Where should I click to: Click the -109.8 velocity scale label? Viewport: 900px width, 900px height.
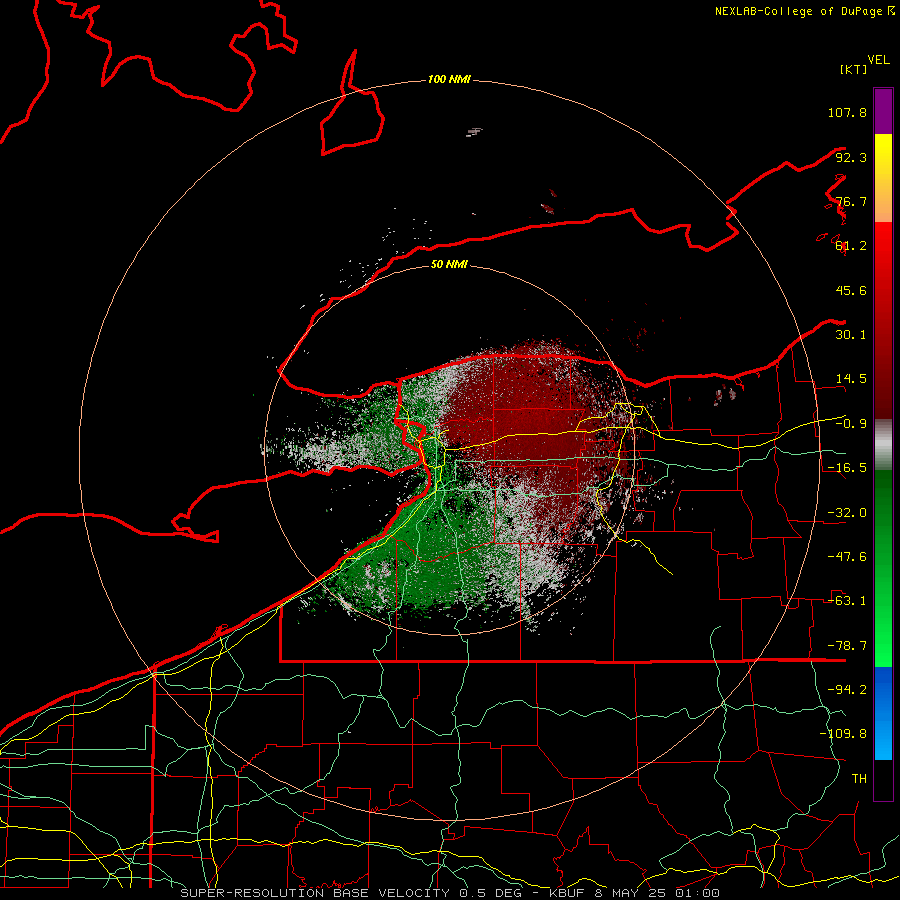pos(843,734)
